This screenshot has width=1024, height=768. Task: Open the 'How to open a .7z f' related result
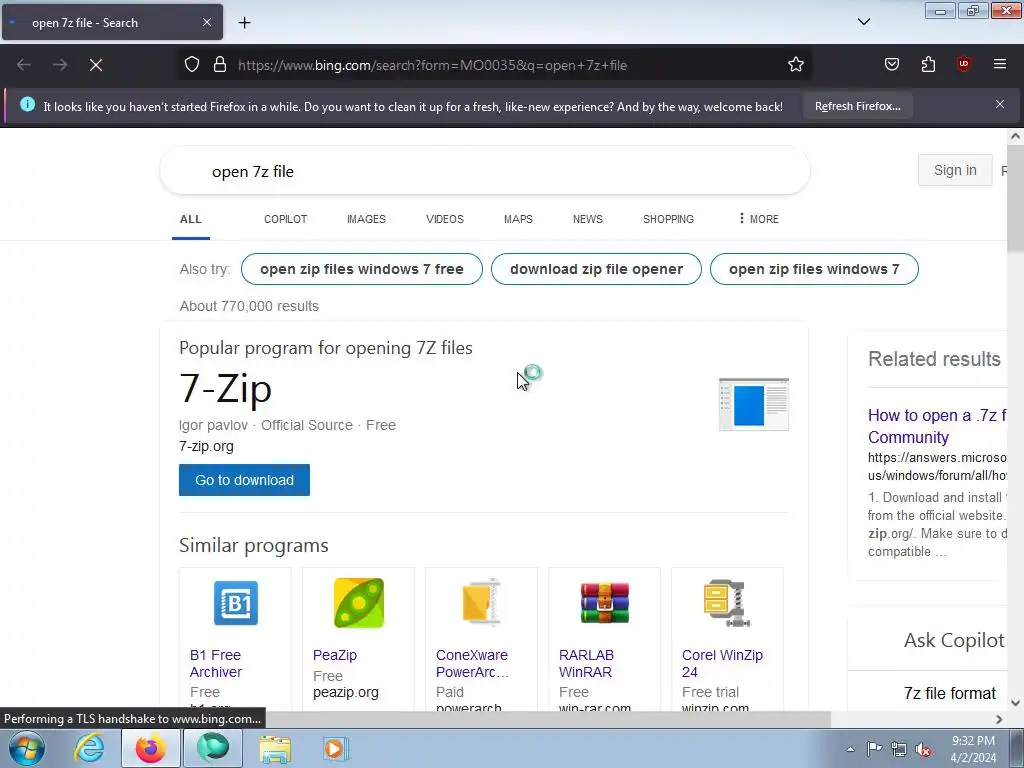[x=937, y=426]
